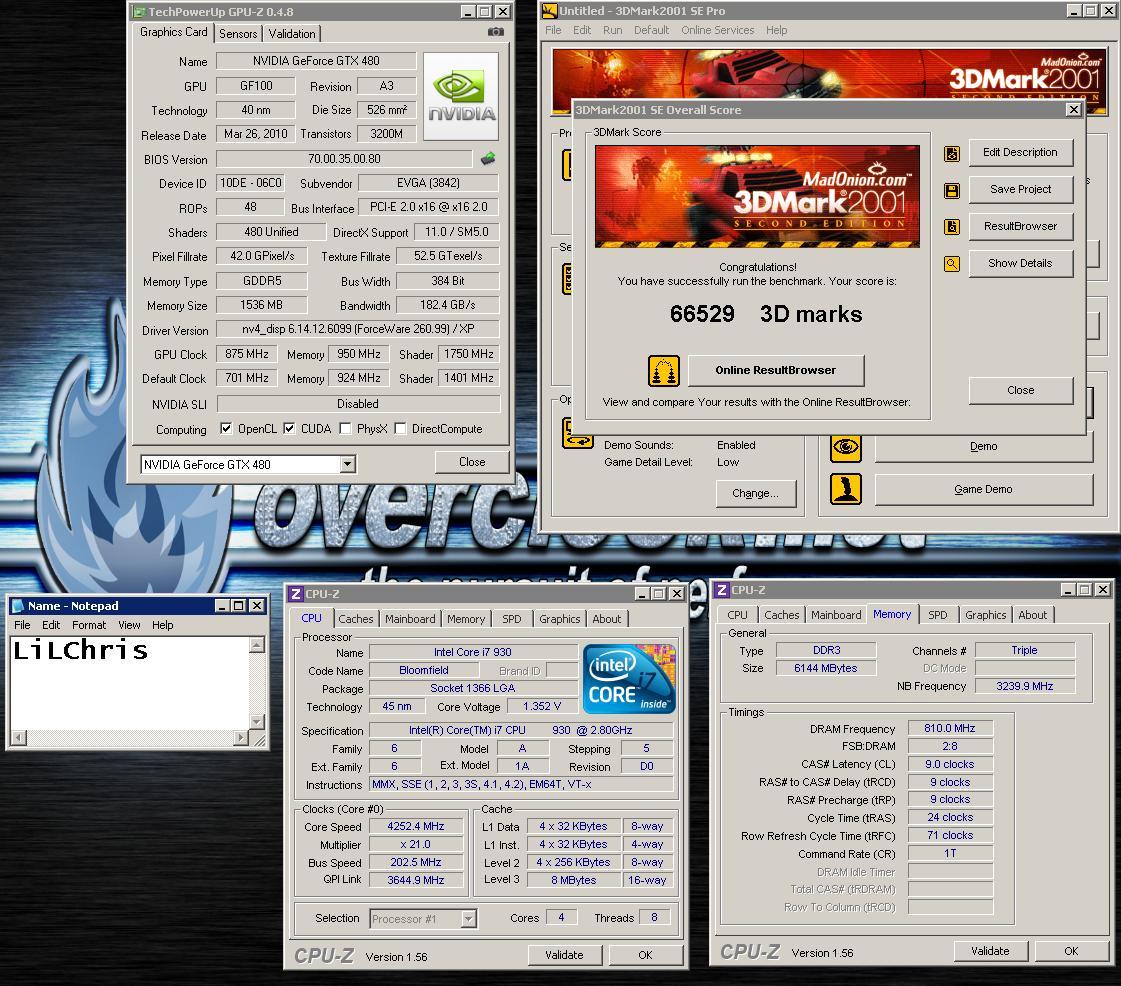
Task: Click the DRAM Frequency value 810.0 MHz
Action: [949, 729]
